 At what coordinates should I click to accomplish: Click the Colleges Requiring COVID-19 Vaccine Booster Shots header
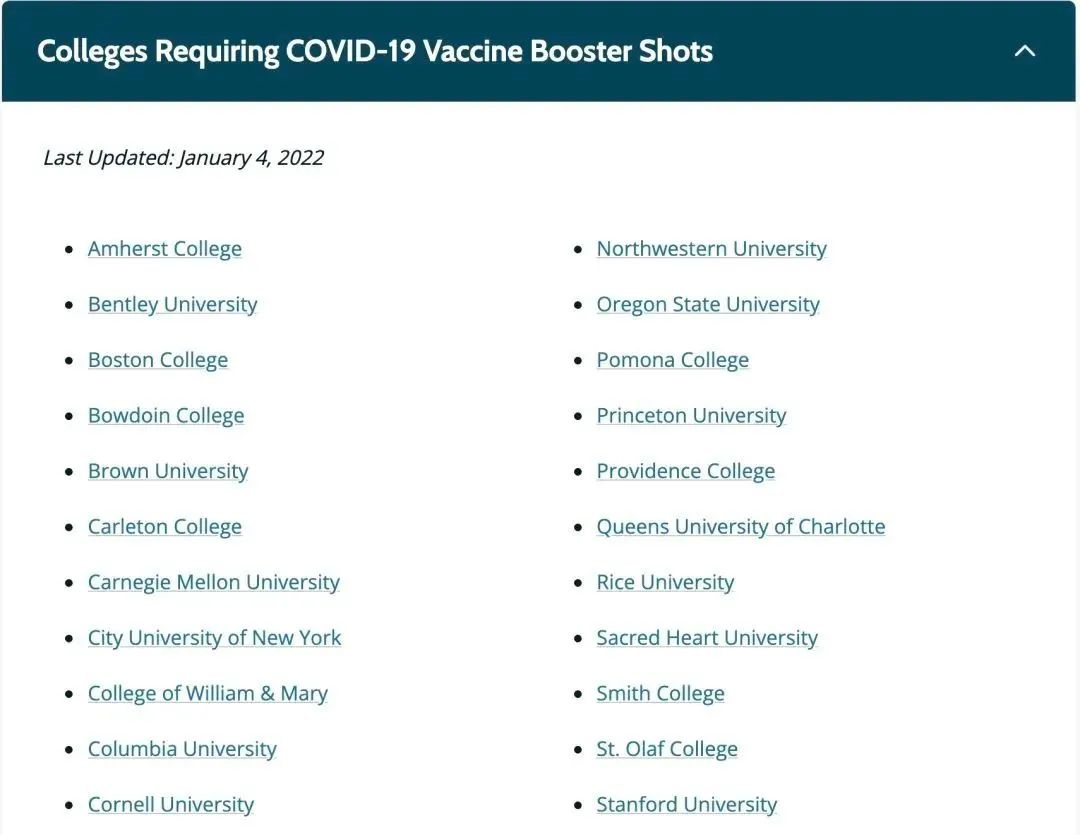(375, 51)
